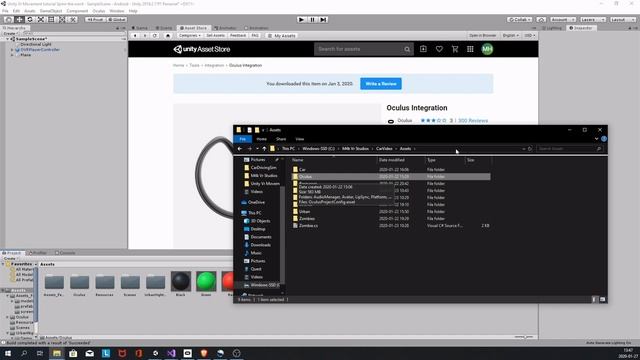640x360 pixels.
Task: Click the Feedback button
Action: point(238,36)
